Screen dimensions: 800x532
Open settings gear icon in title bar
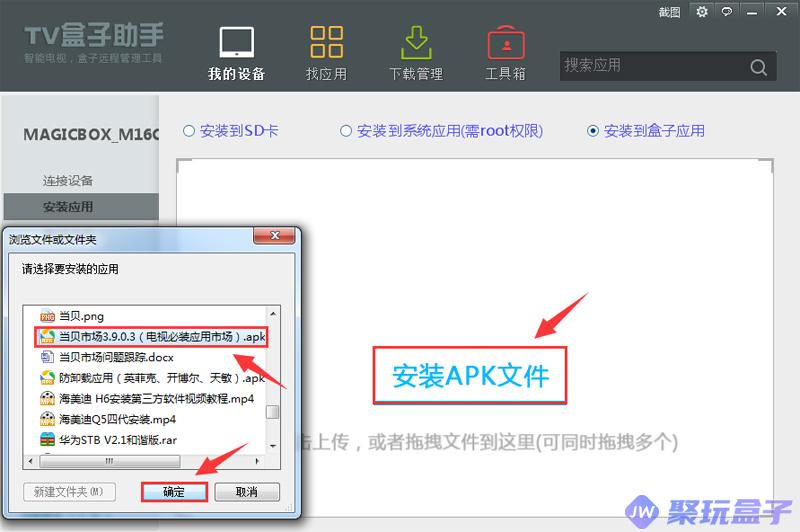click(702, 11)
